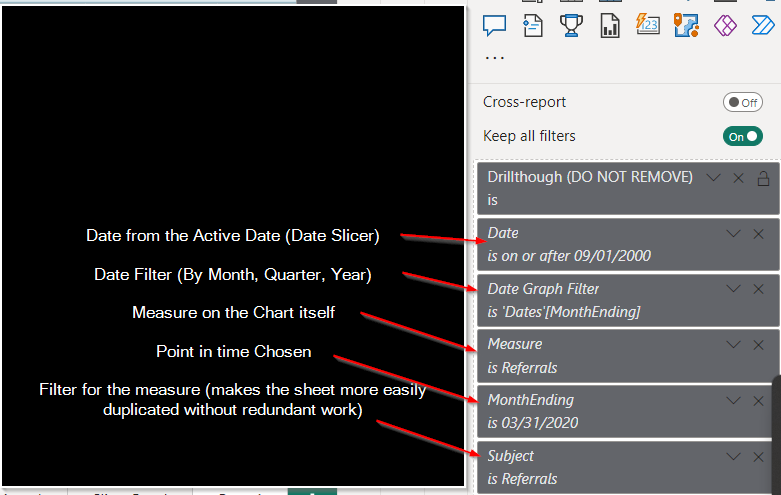Expand the Subject filter card chevron
The image size is (781, 495).
coord(733,457)
